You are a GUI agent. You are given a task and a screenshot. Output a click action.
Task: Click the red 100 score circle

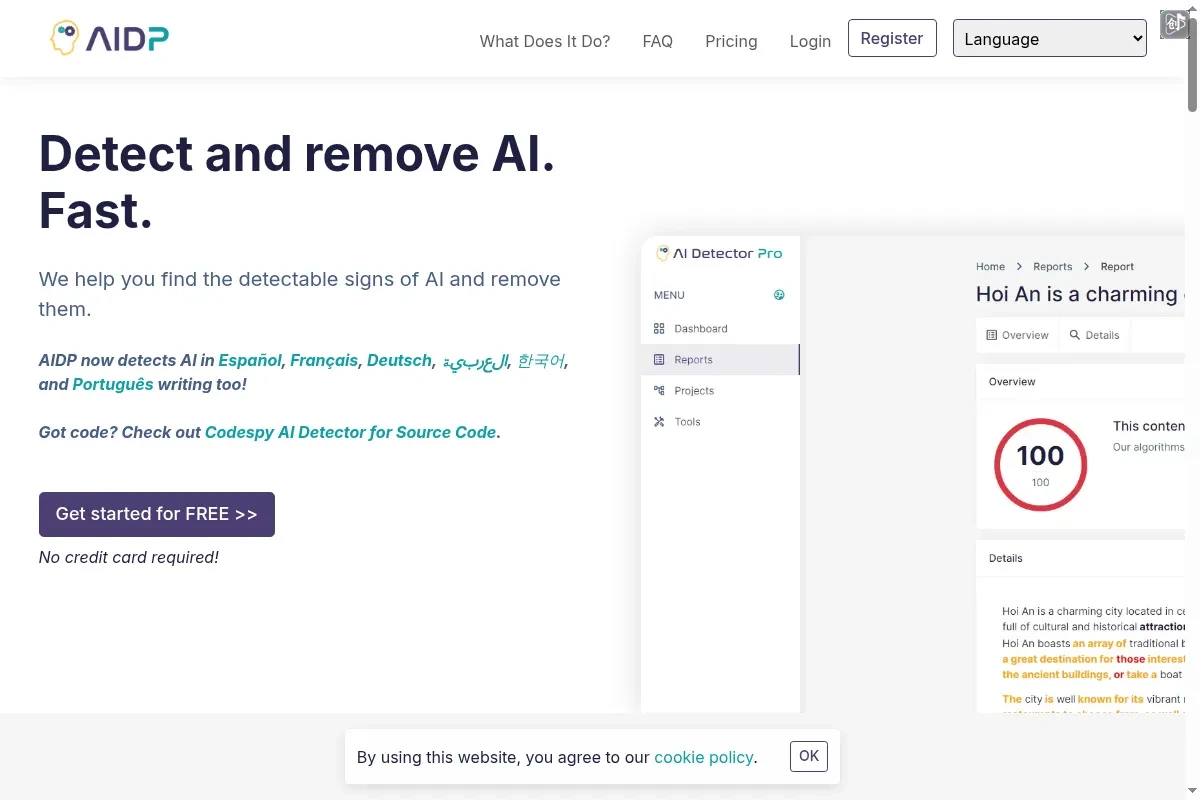point(1040,465)
